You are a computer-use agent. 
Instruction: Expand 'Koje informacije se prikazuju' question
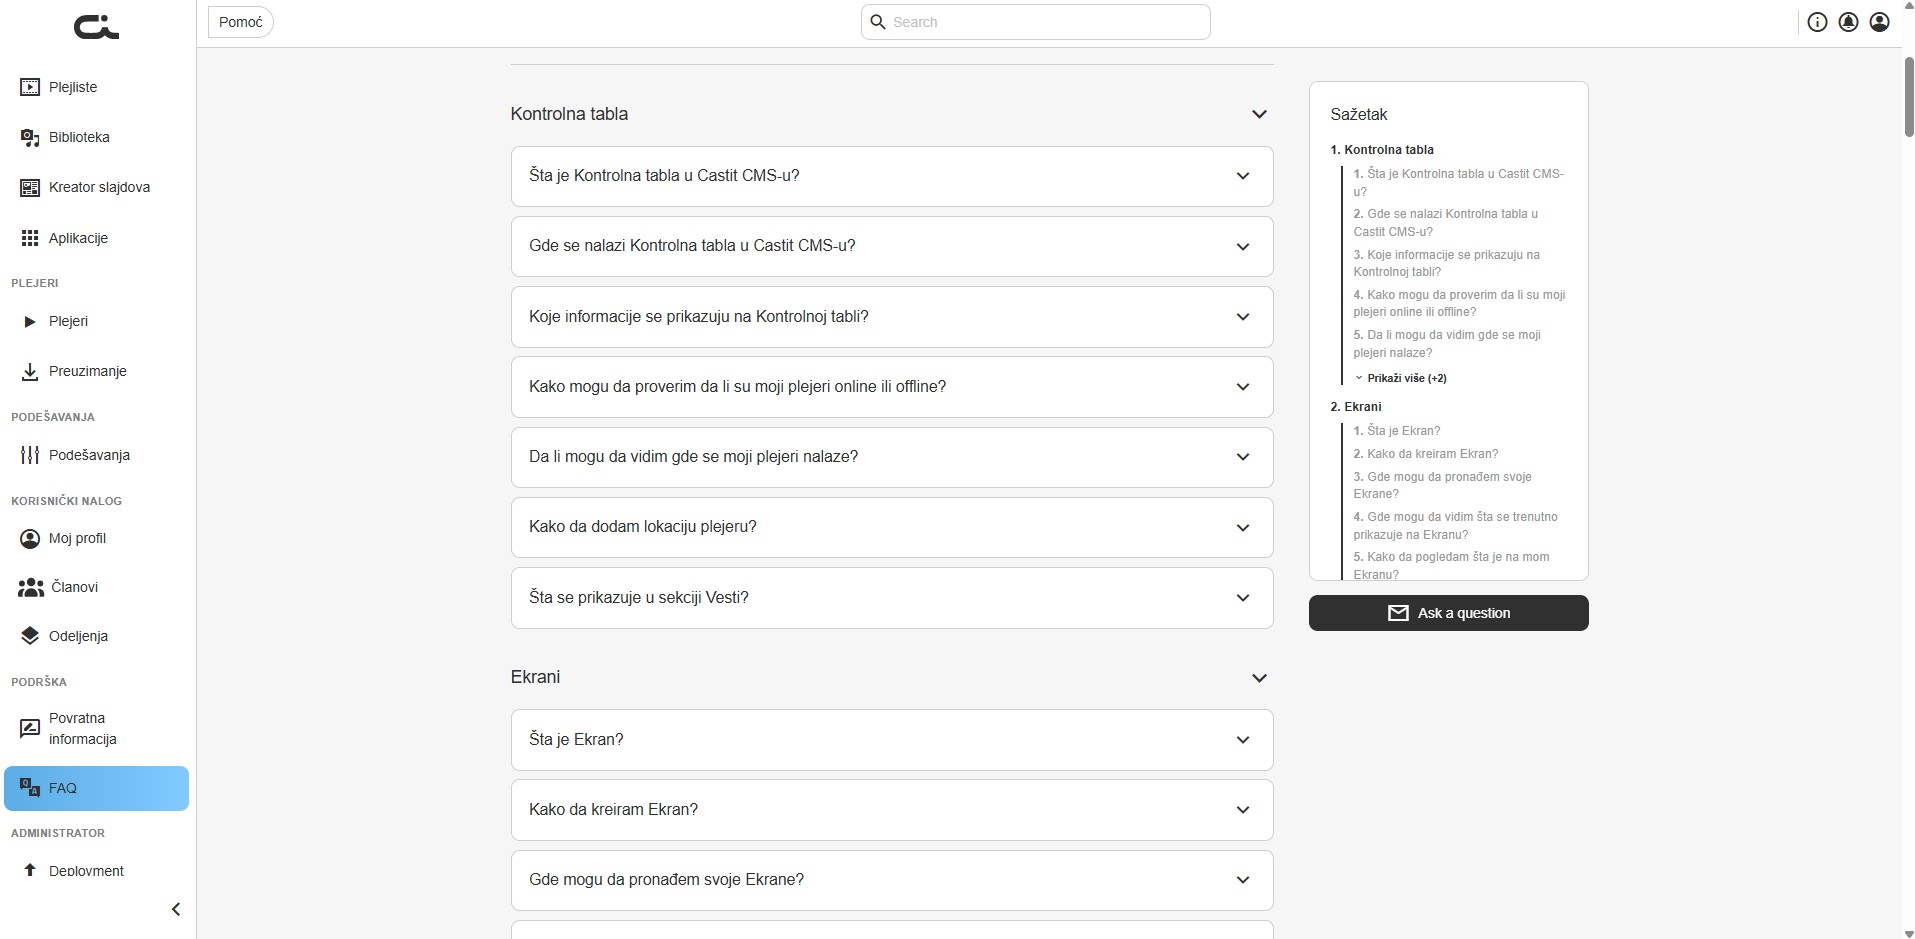(892, 317)
